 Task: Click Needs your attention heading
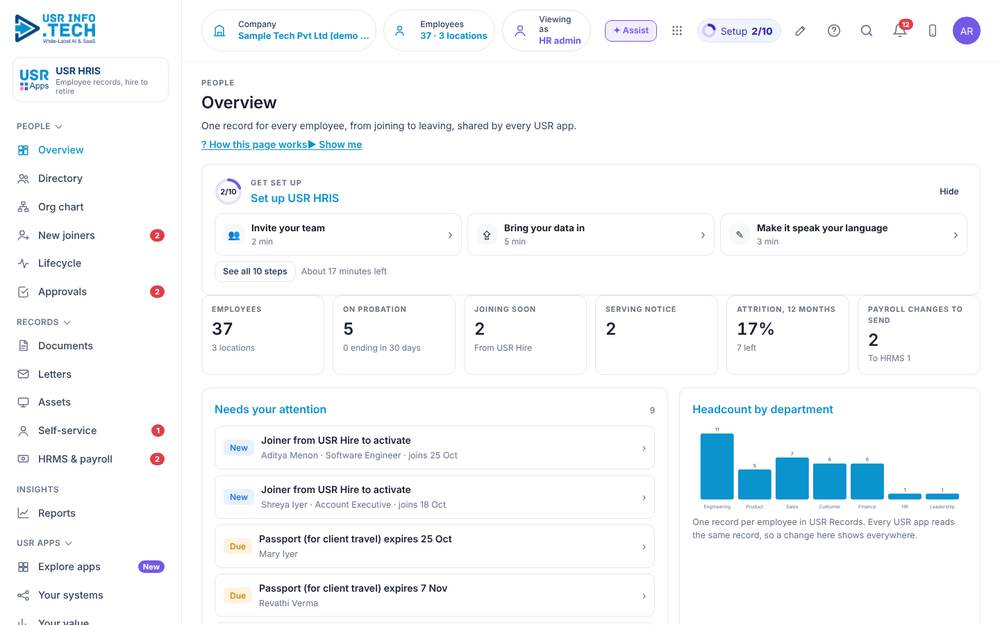point(270,409)
